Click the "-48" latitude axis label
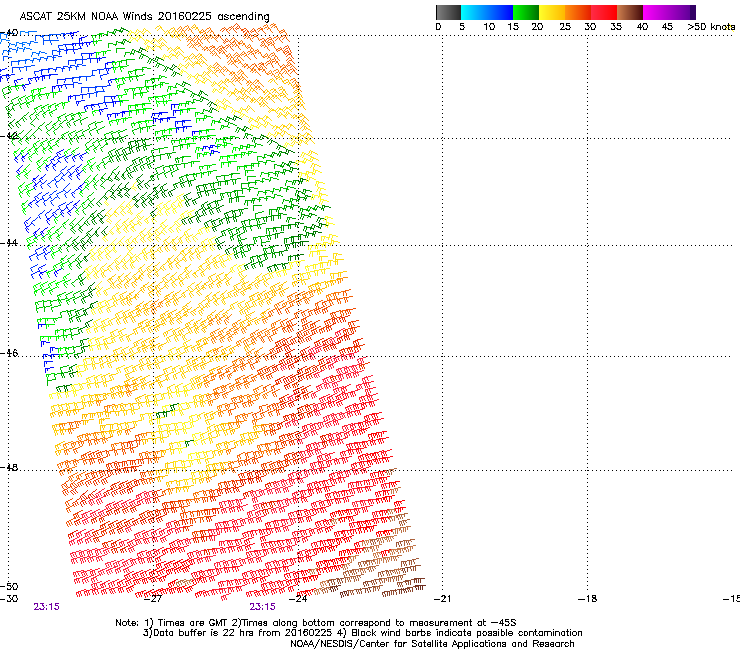This screenshot has height=650, width=740. [9, 467]
